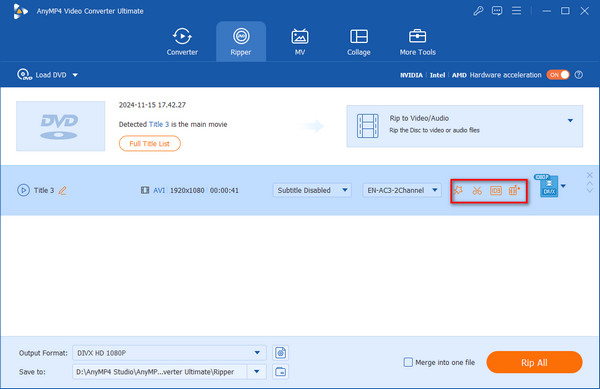Click the enhance video icon
600x389 pixels.
pos(514,190)
